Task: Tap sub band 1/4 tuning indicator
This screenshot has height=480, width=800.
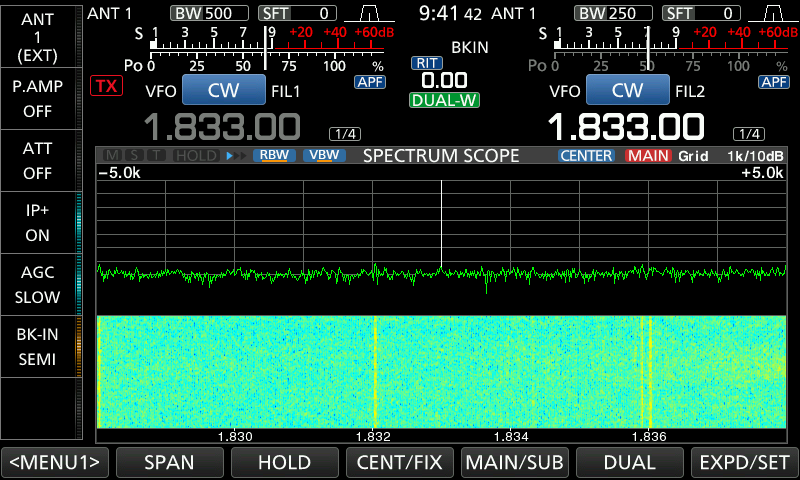Action: 749,134
